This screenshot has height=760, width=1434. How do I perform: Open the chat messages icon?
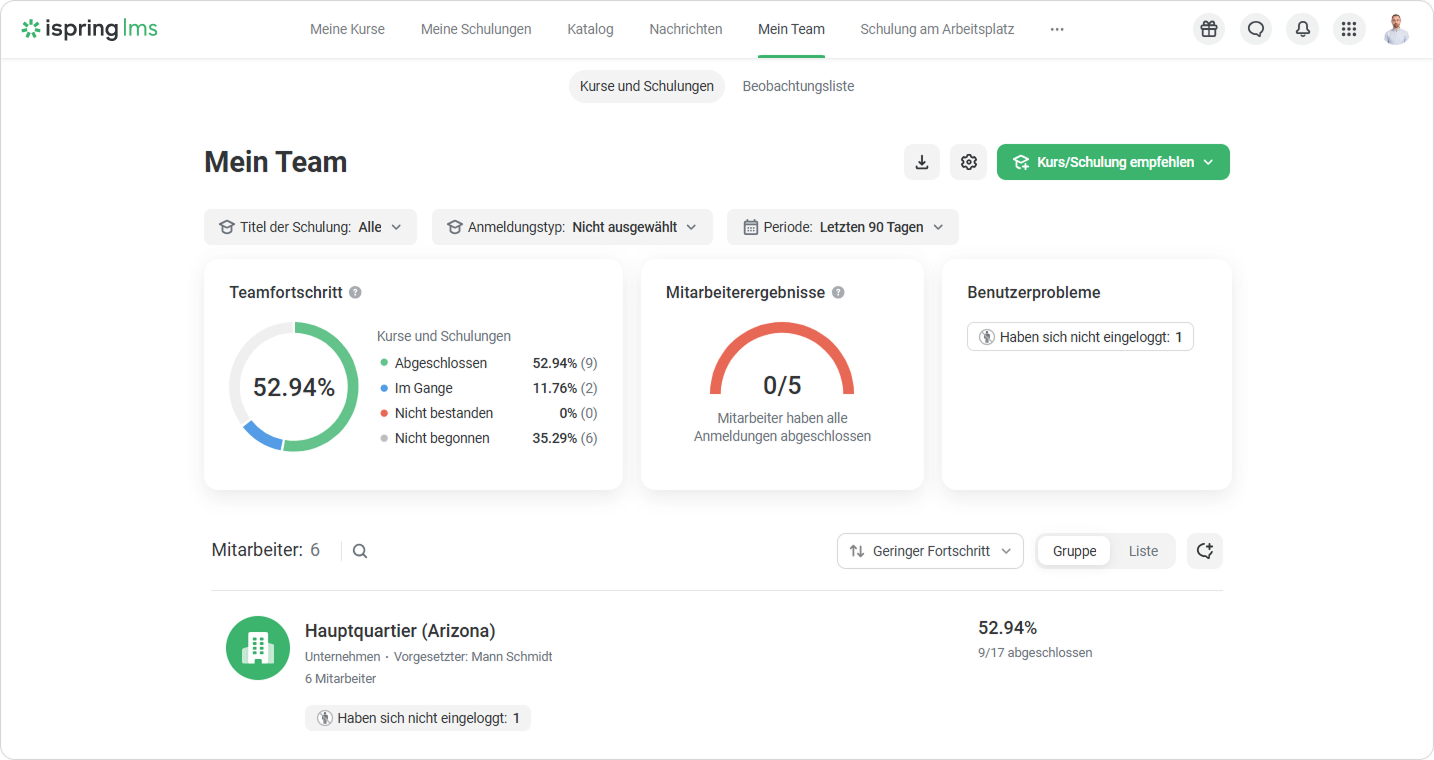(x=1256, y=29)
